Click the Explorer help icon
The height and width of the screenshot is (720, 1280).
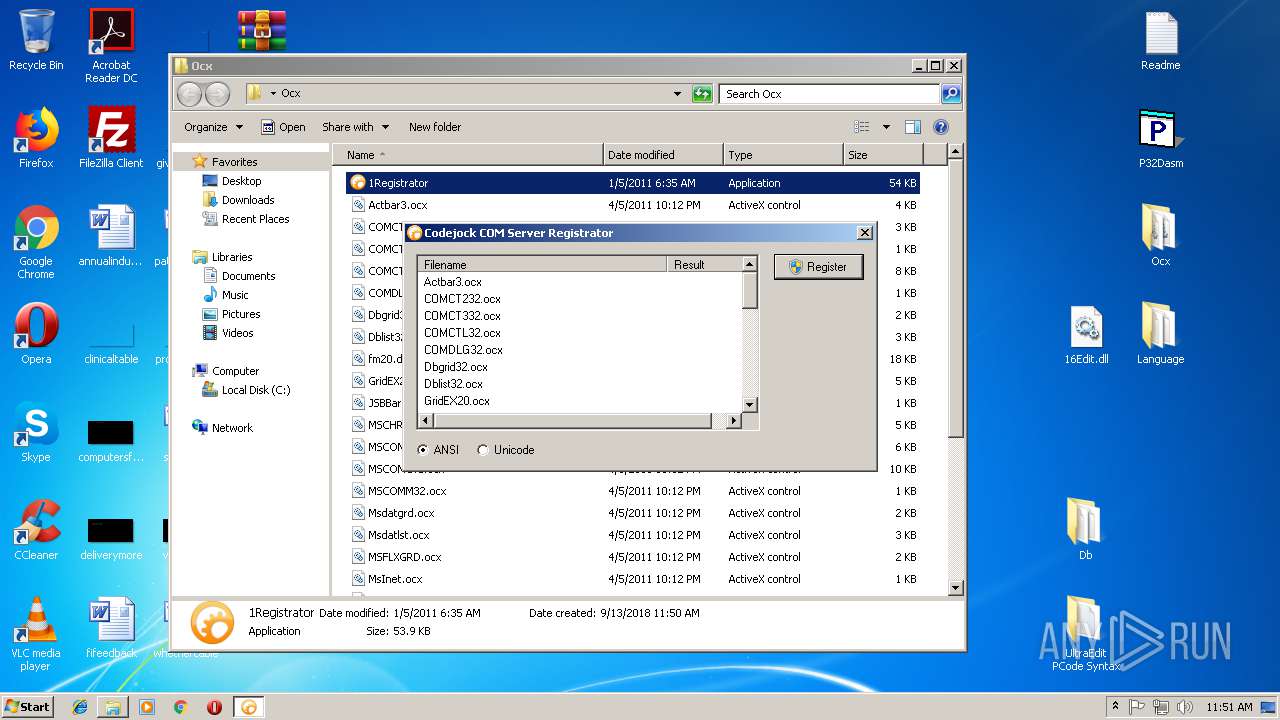pyautogui.click(x=941, y=127)
